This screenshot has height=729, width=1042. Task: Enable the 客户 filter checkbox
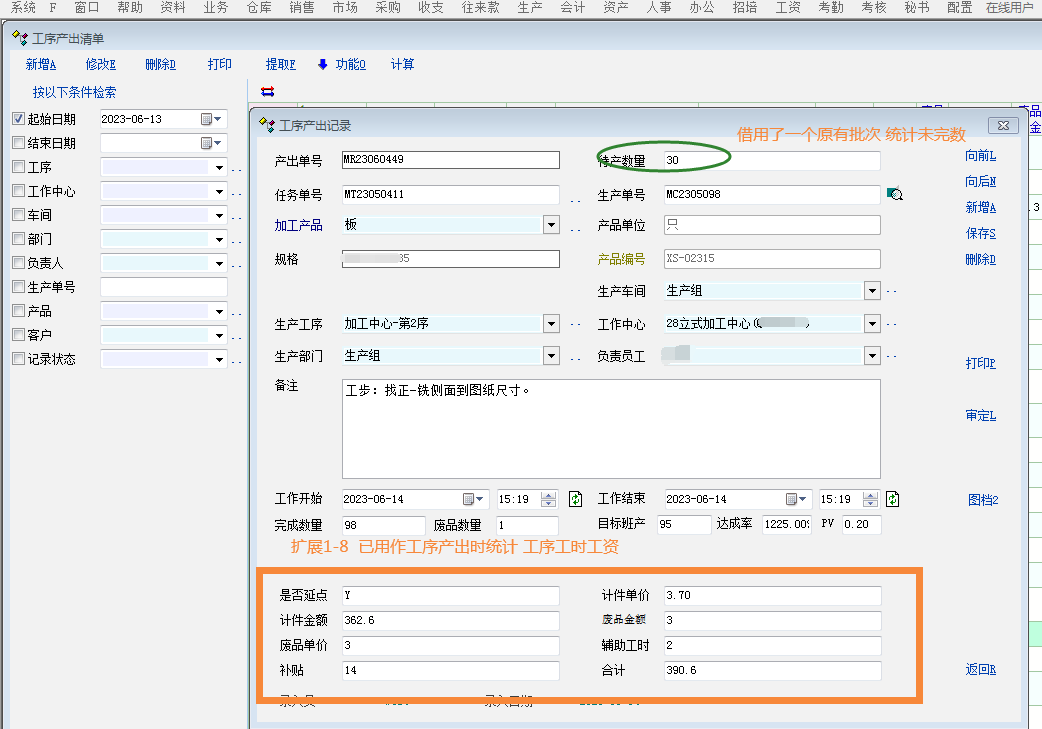pos(18,335)
